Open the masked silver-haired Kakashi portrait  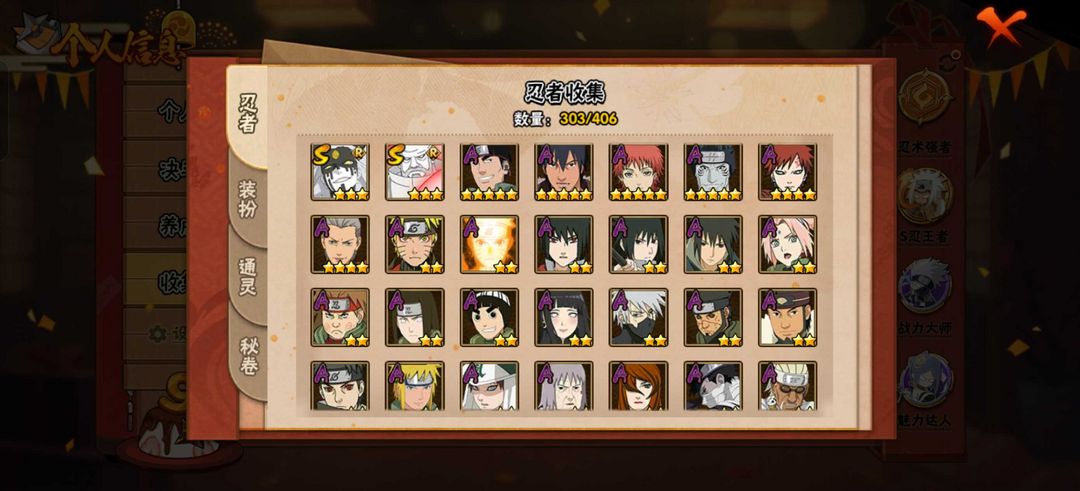[x=638, y=317]
